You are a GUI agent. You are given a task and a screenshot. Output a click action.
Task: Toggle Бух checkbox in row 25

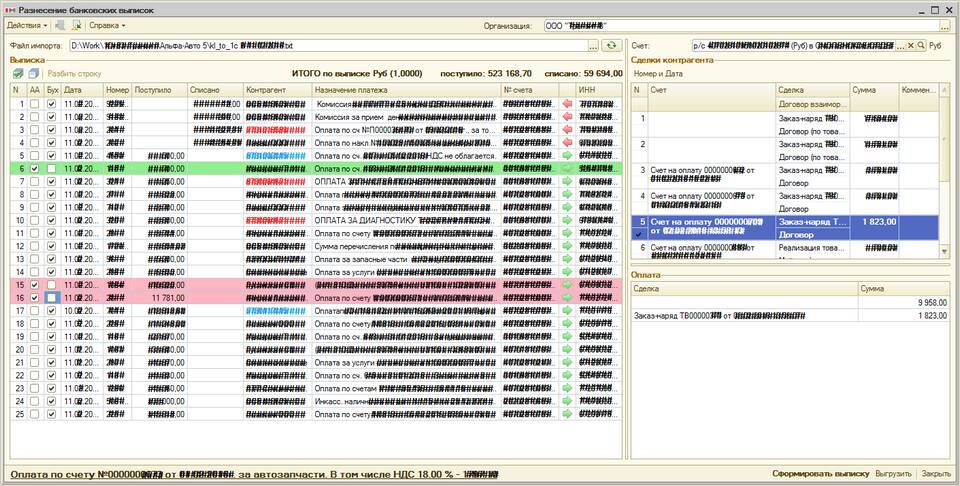51,414
